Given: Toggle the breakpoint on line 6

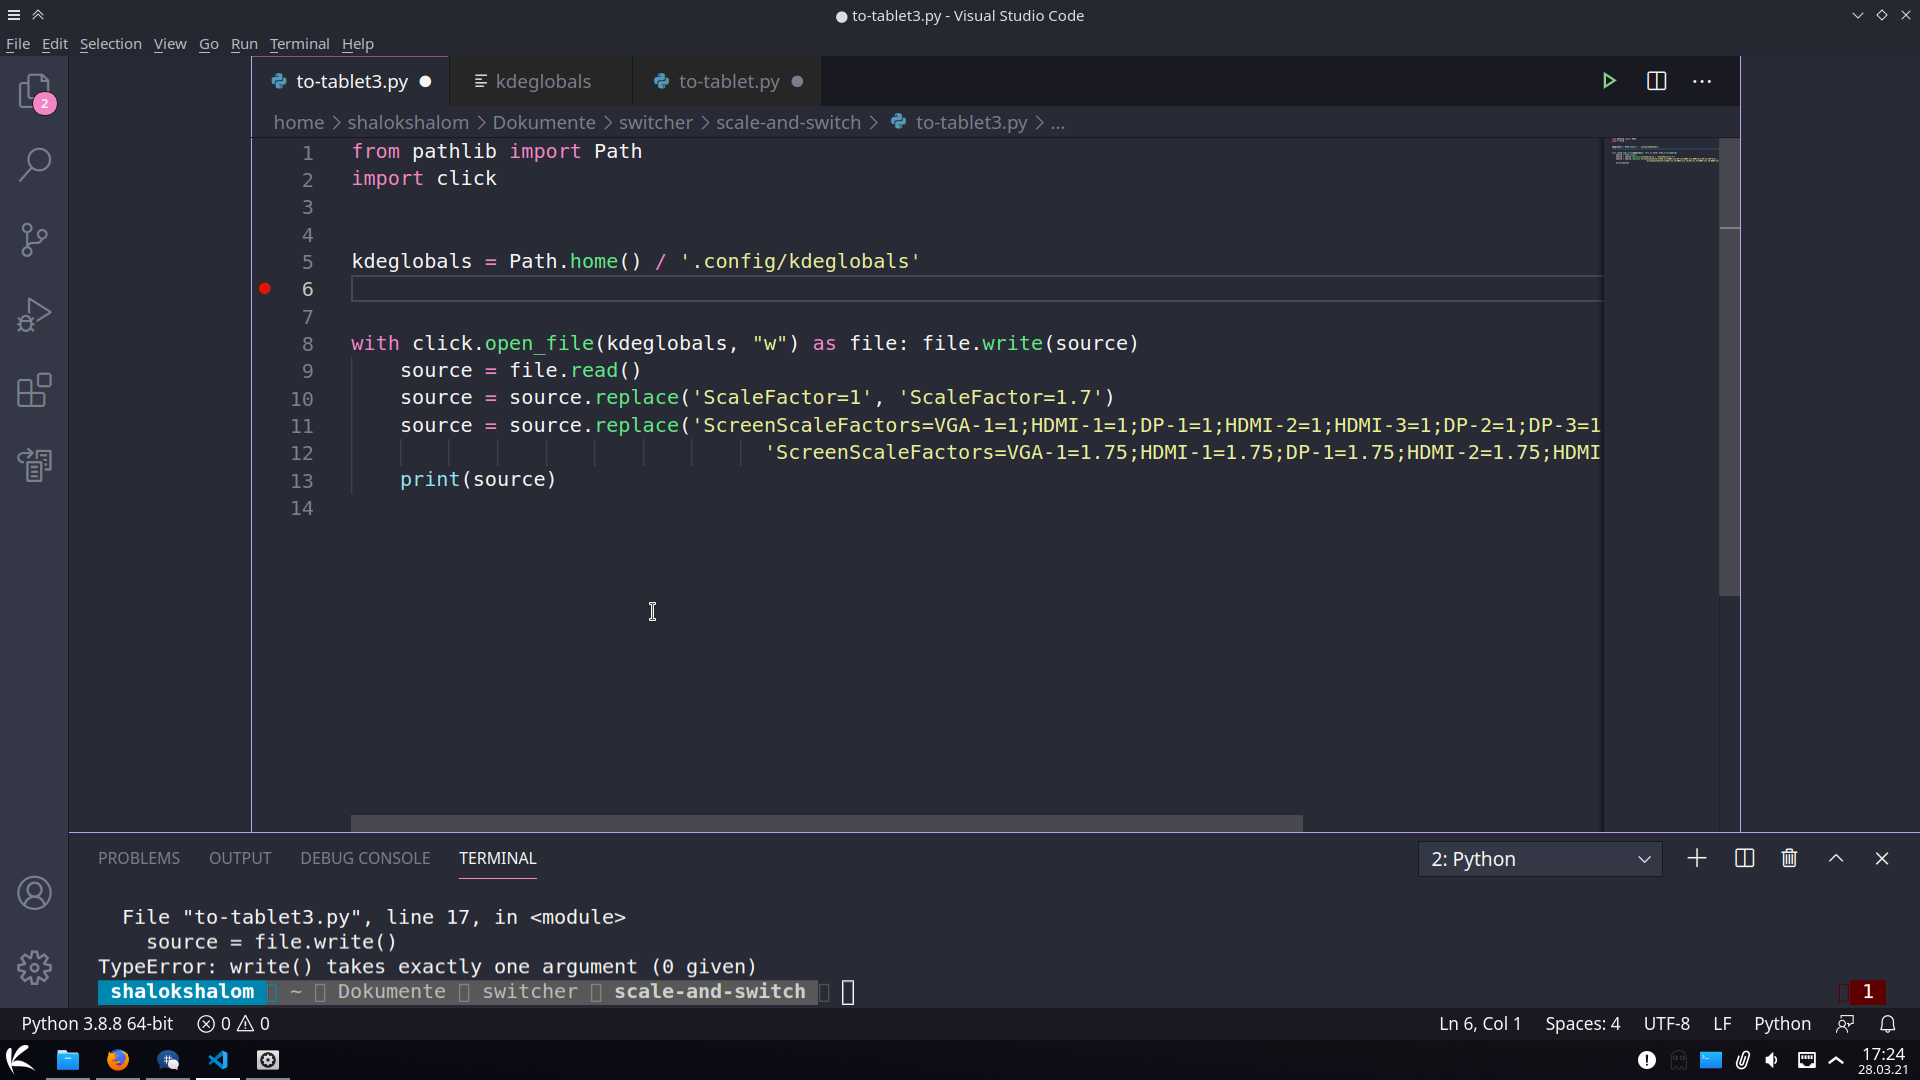Looking at the screenshot, I should point(265,288).
